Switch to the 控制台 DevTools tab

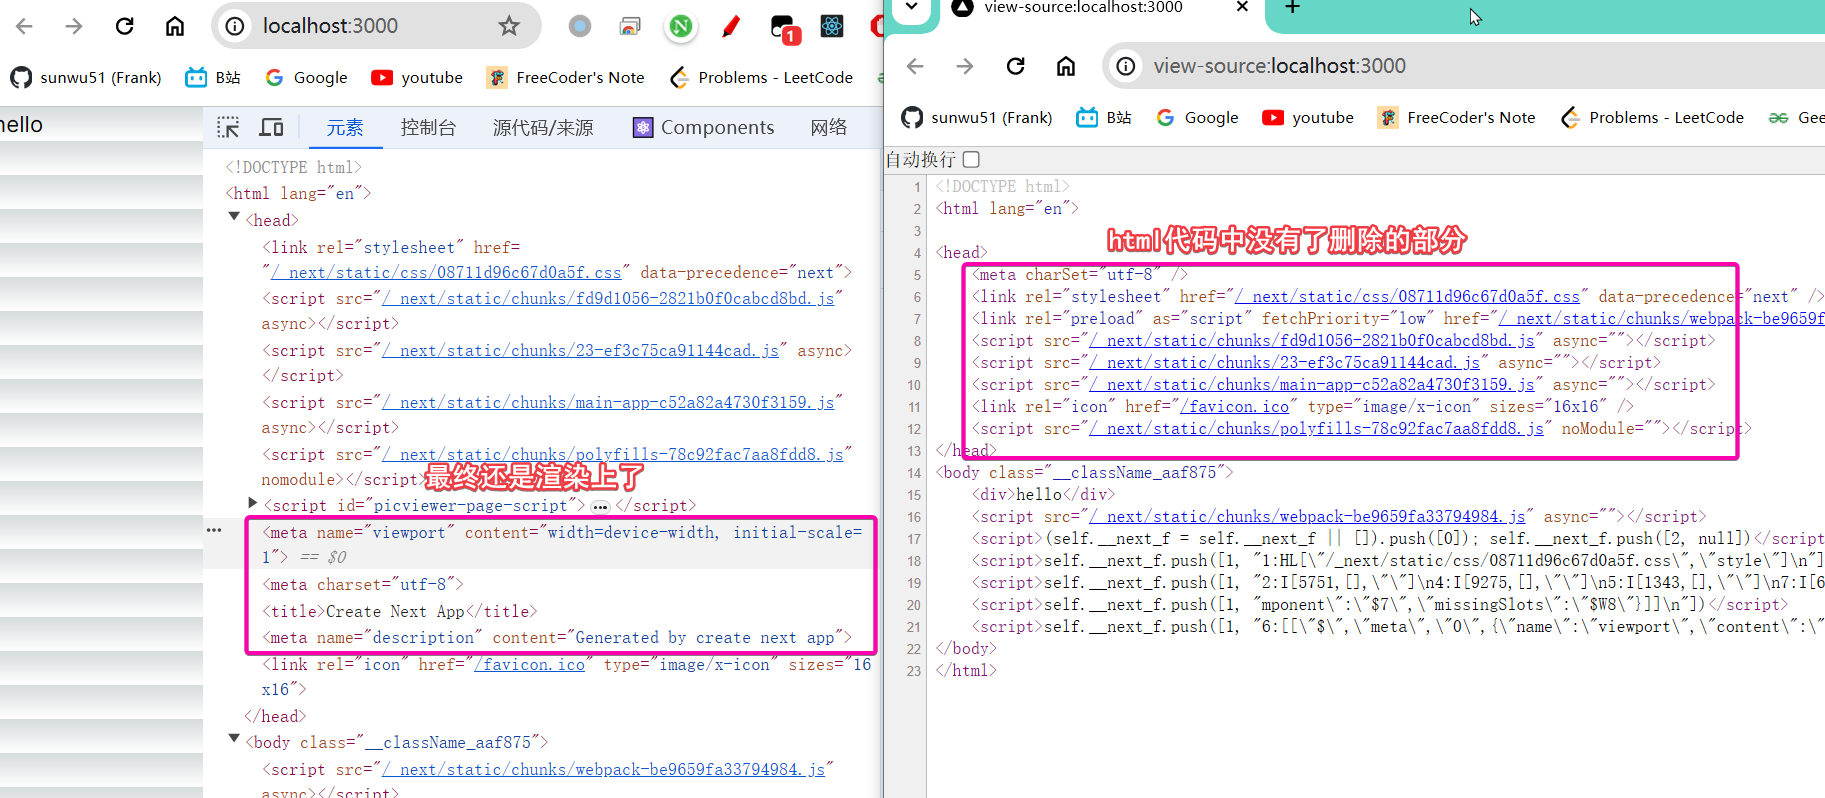(428, 127)
